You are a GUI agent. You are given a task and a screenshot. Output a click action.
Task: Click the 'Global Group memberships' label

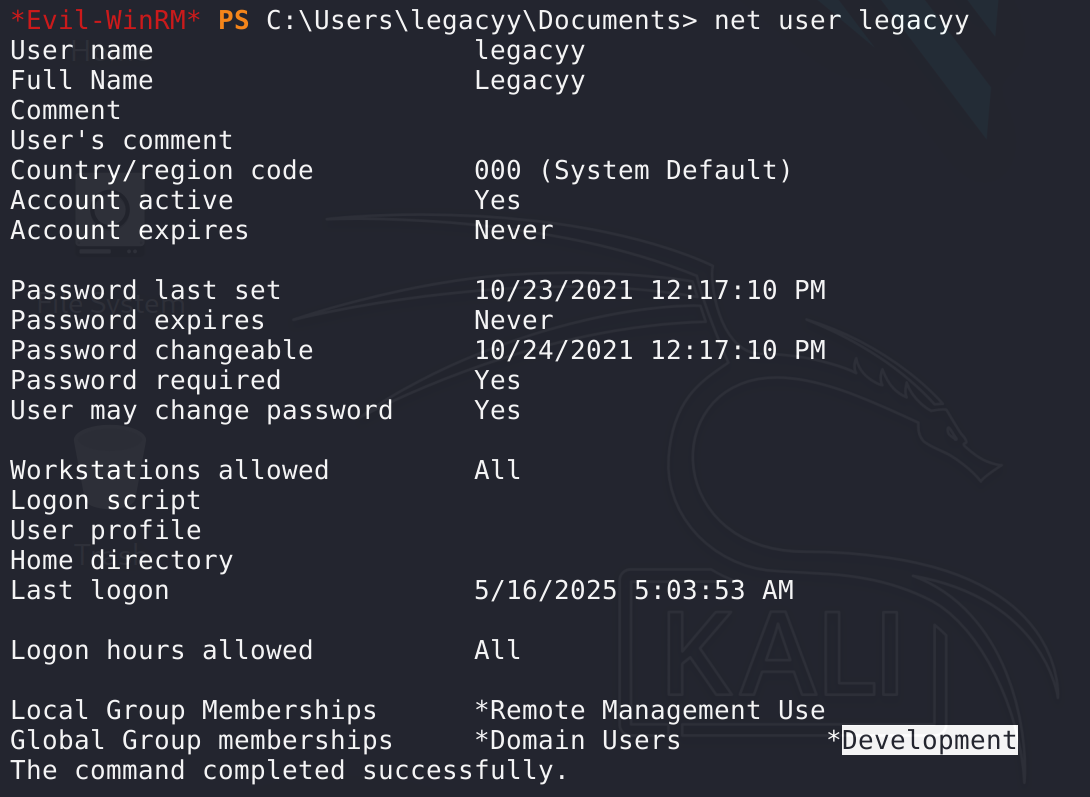coord(201,741)
